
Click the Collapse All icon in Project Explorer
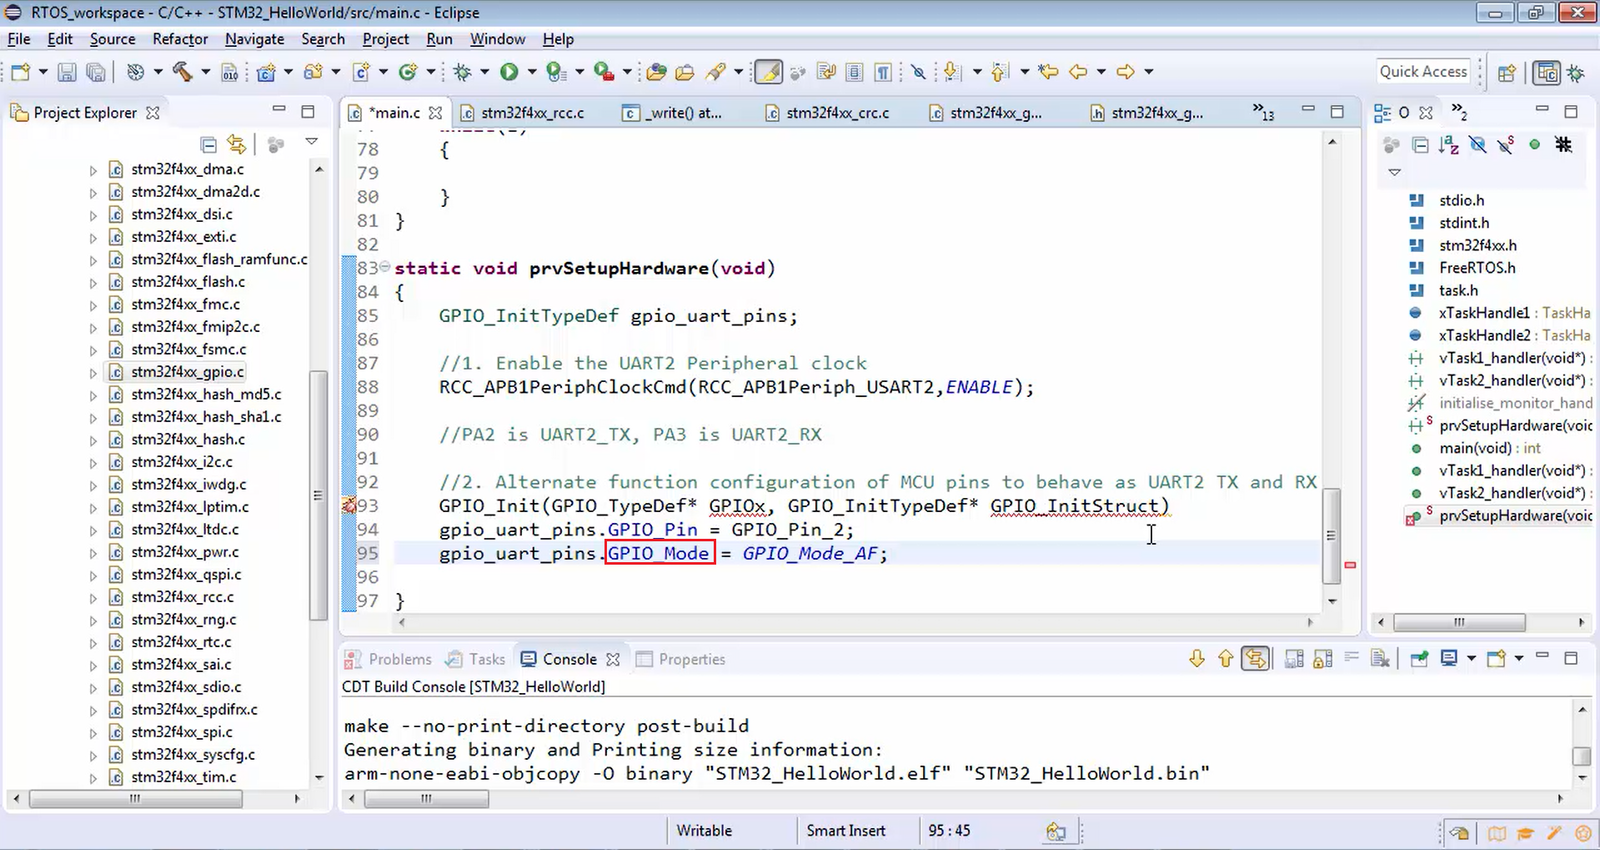(x=208, y=144)
